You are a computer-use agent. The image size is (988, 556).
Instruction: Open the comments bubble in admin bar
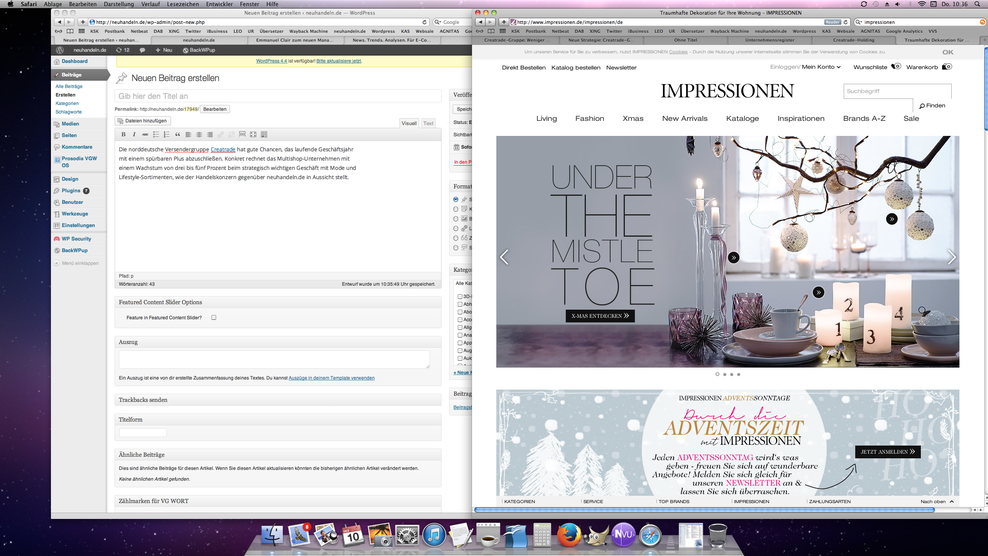[x=142, y=50]
